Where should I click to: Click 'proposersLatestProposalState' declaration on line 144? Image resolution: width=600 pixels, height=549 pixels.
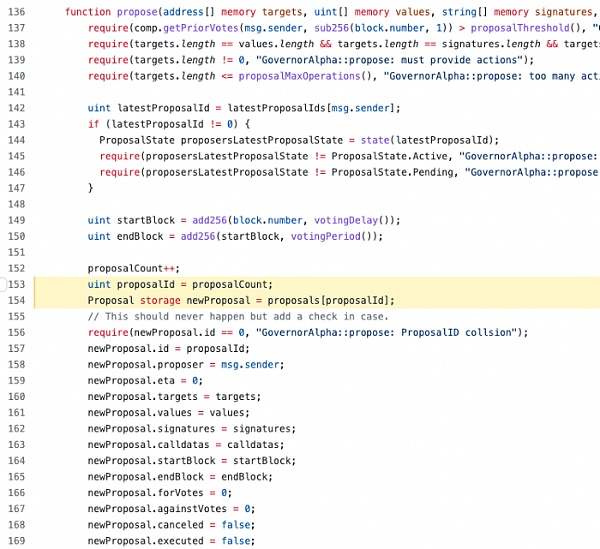262,140
